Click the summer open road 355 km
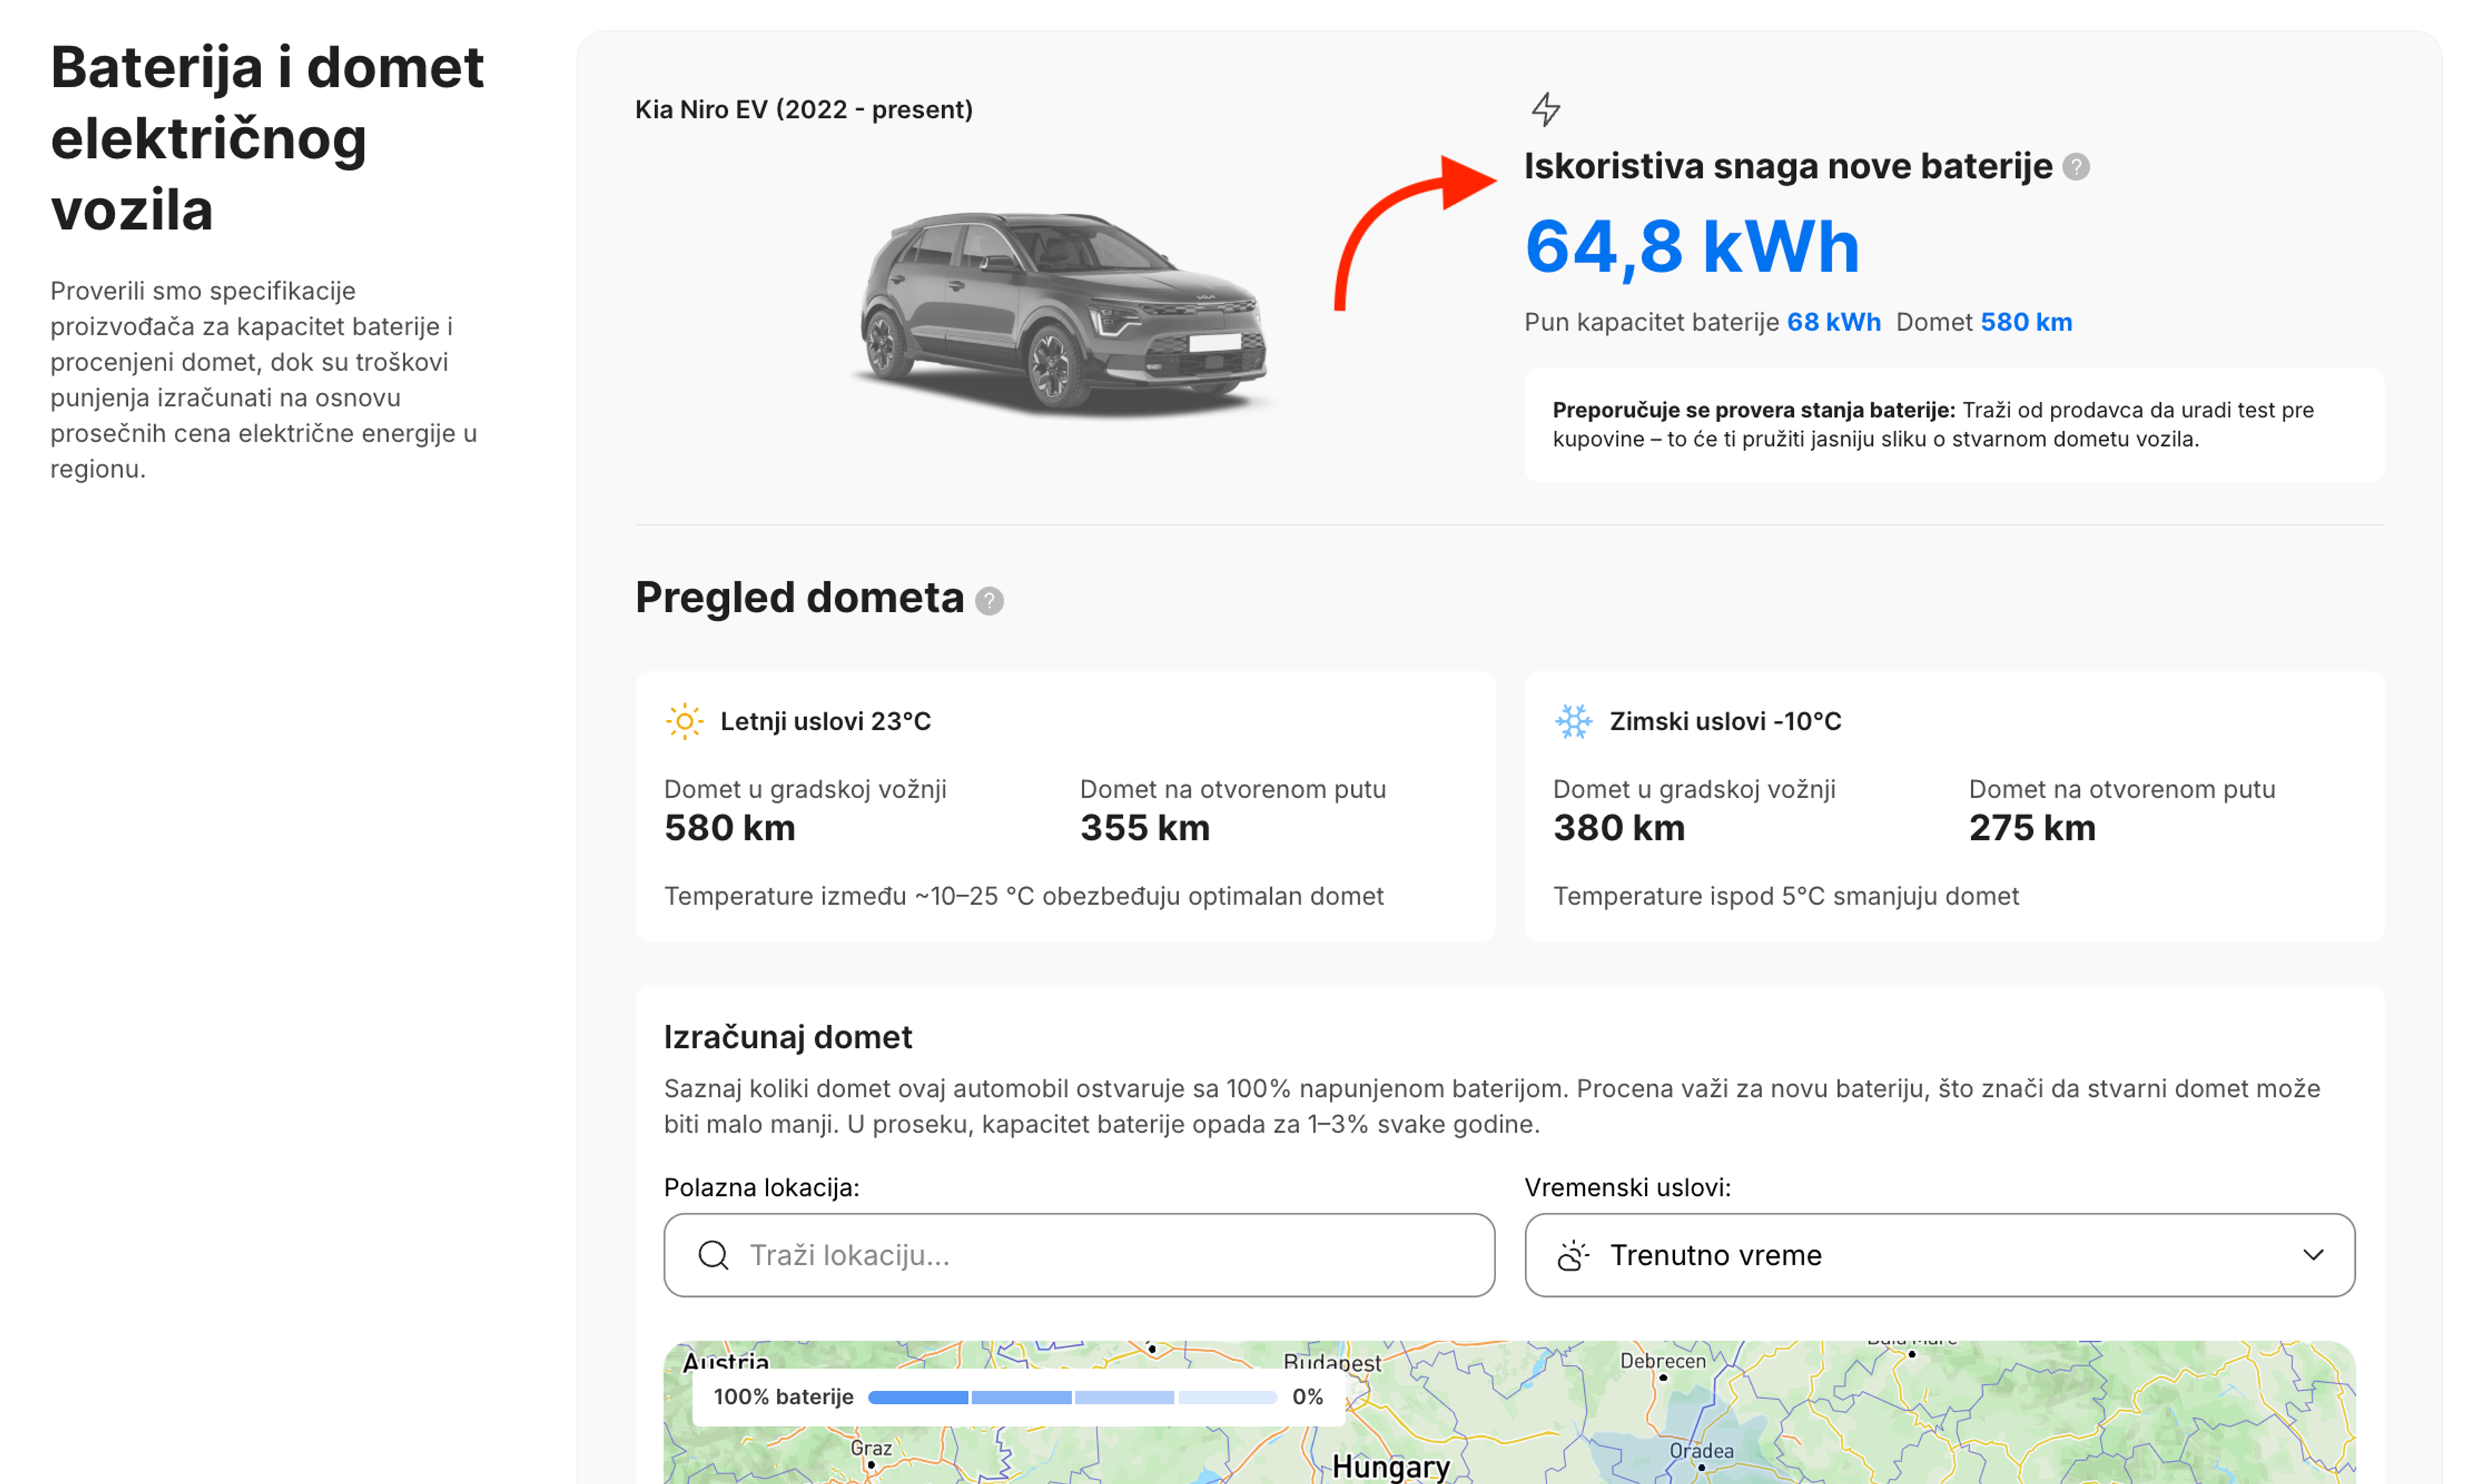 click(x=1144, y=828)
